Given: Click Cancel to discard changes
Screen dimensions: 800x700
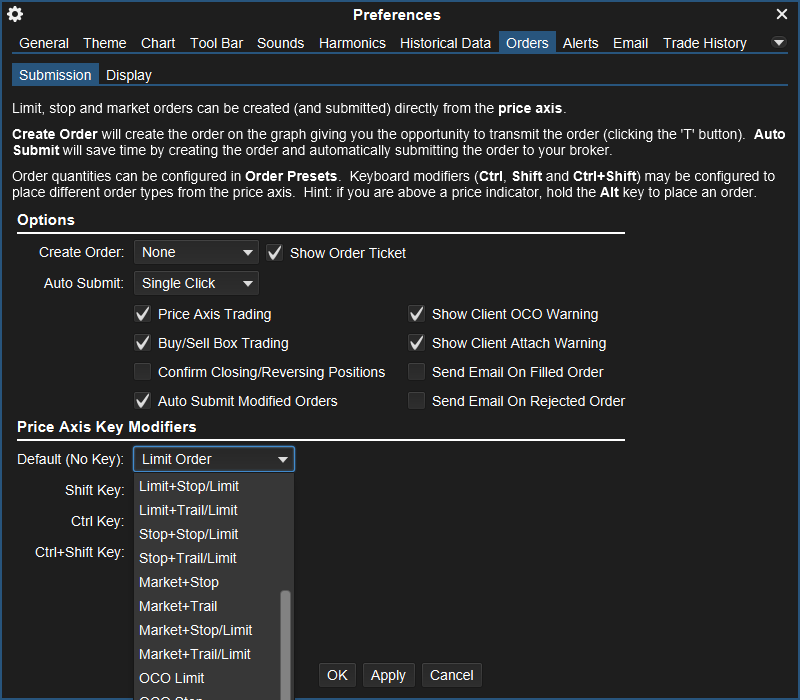Looking at the screenshot, I should coord(451,674).
